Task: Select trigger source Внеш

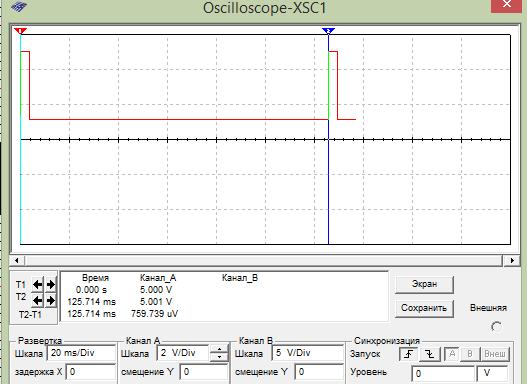Action: (x=495, y=354)
